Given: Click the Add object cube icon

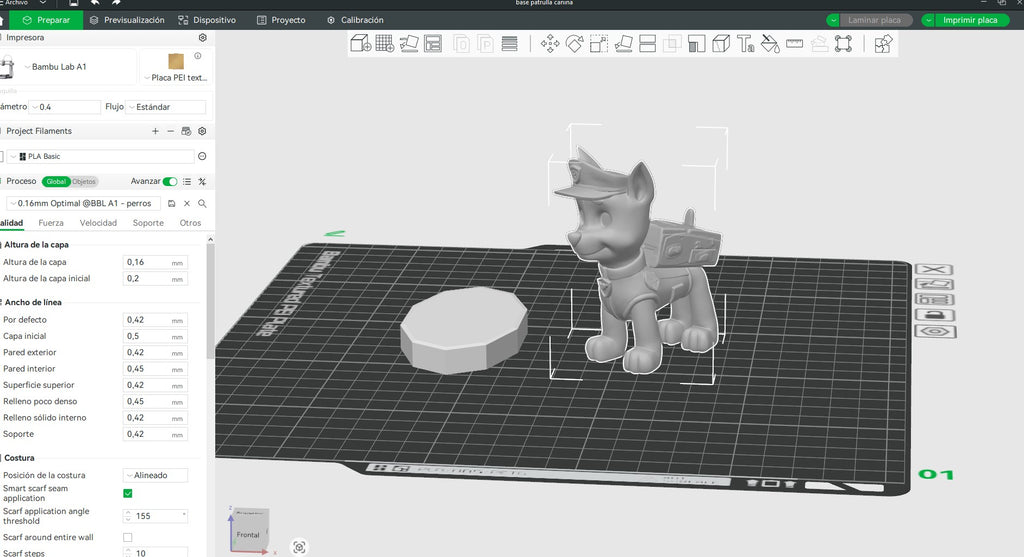Looking at the screenshot, I should 360,44.
